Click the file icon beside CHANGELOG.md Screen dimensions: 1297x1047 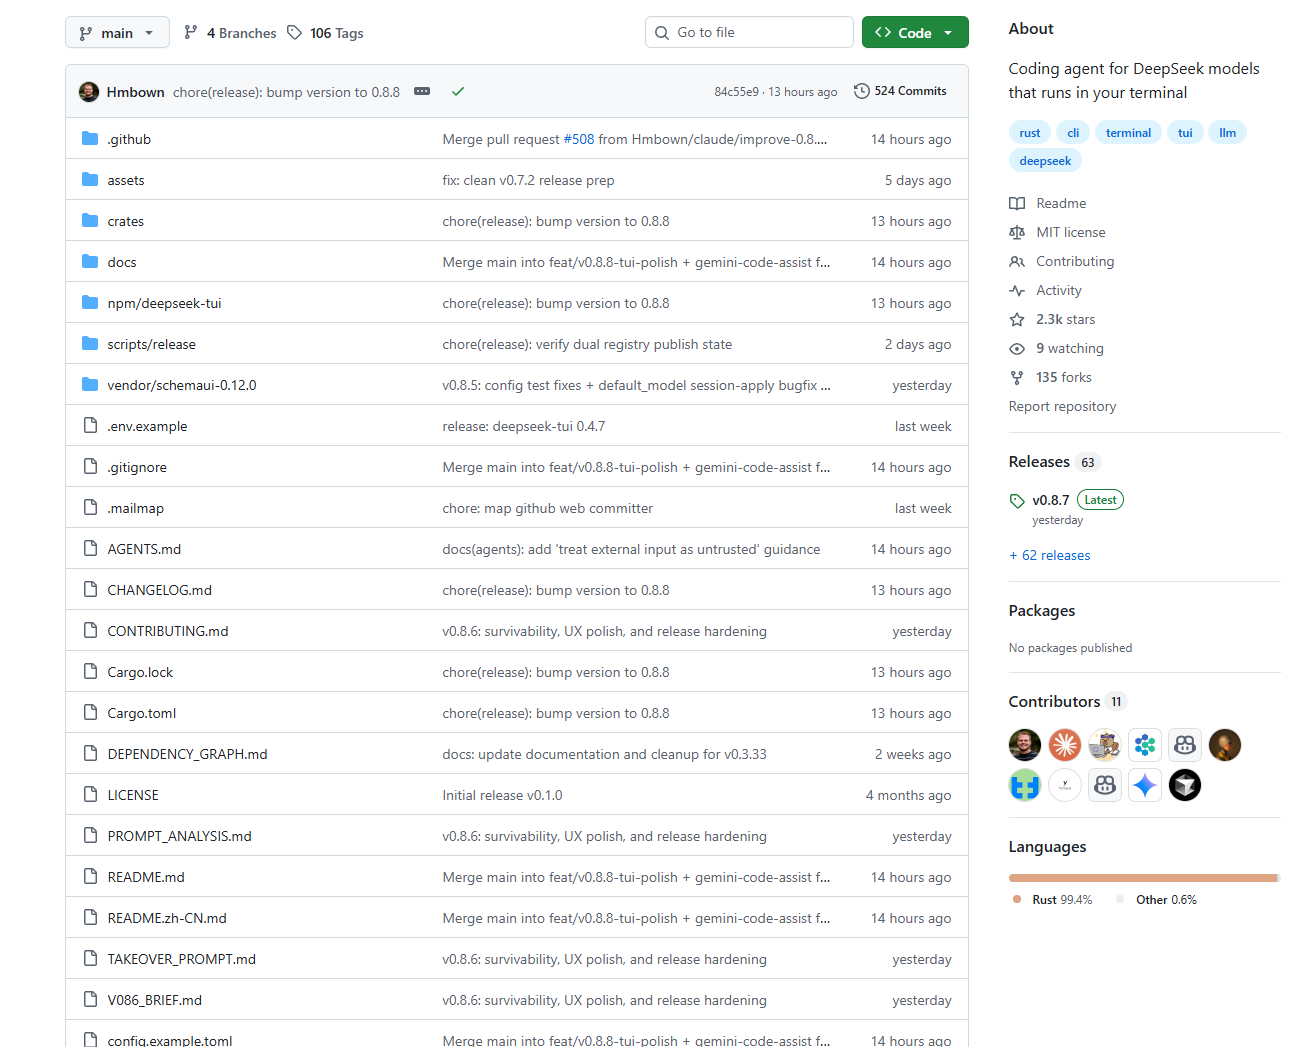(x=90, y=590)
